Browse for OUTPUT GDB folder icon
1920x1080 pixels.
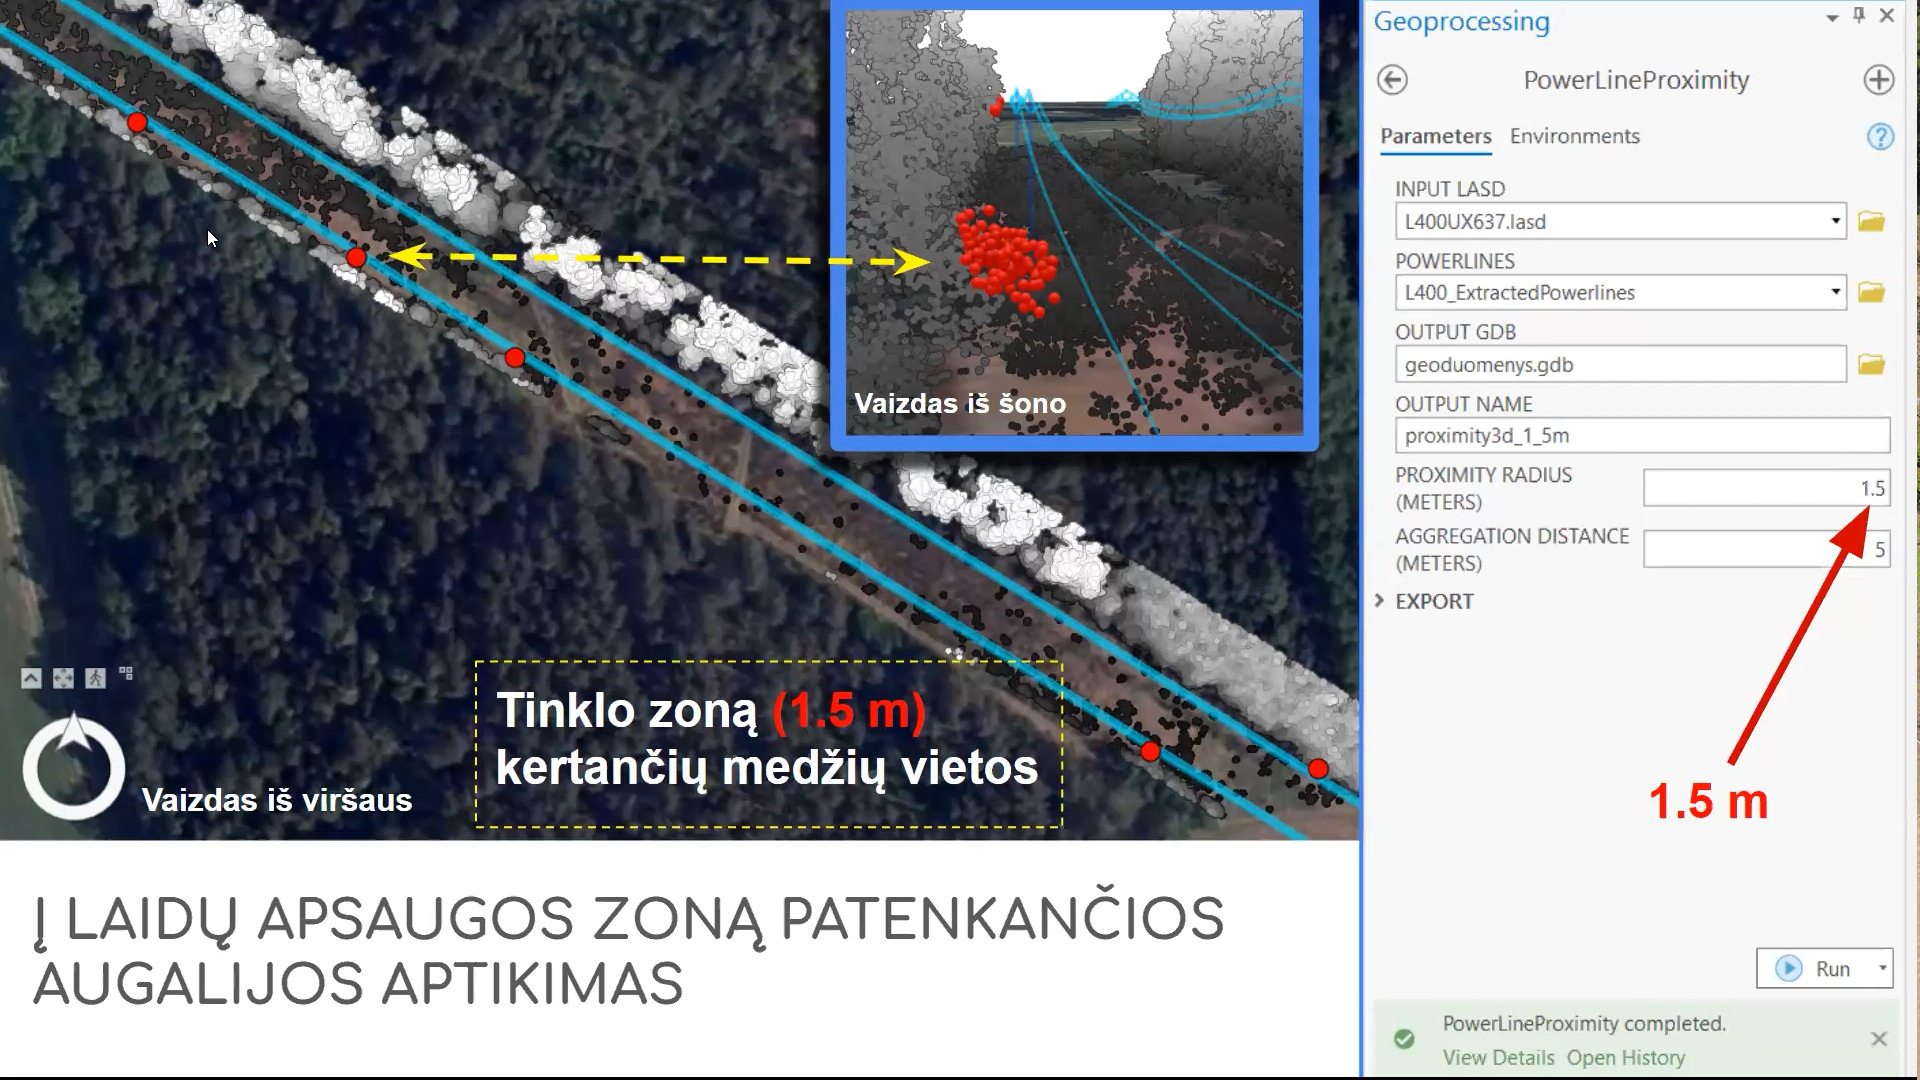pos(1871,365)
